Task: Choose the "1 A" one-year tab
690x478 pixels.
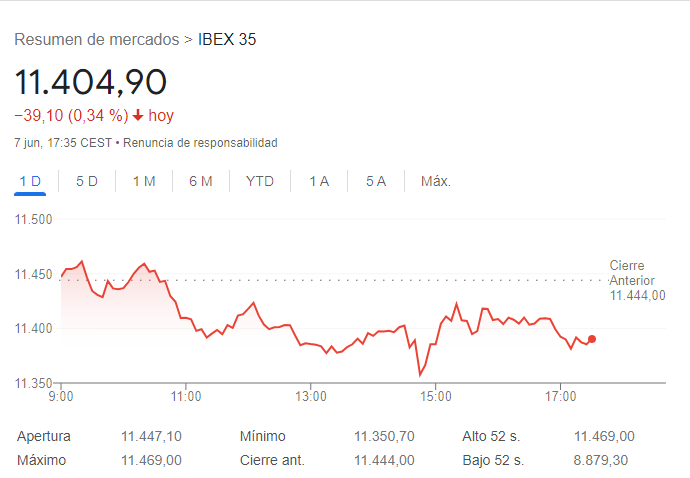Action: tap(319, 181)
